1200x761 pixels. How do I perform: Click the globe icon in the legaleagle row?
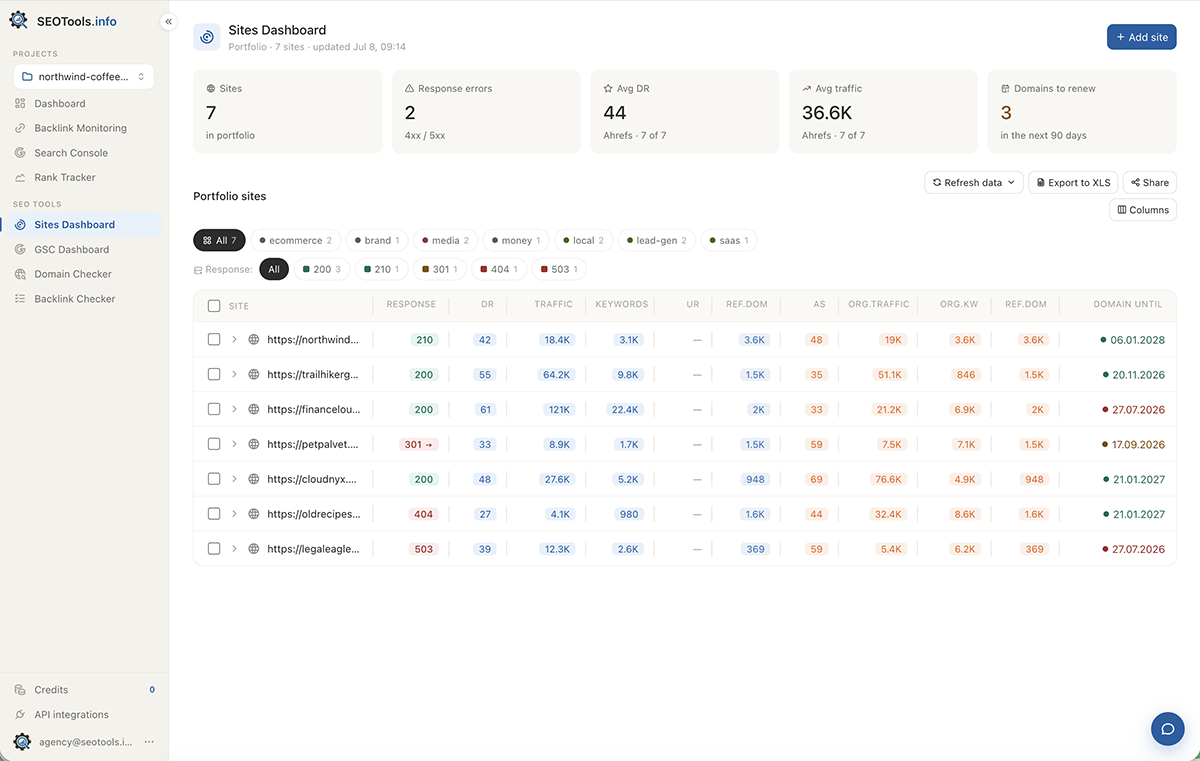(x=254, y=549)
